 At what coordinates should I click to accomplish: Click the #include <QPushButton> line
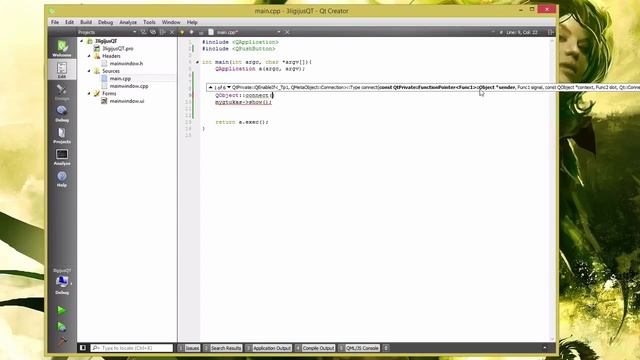tap(239, 49)
